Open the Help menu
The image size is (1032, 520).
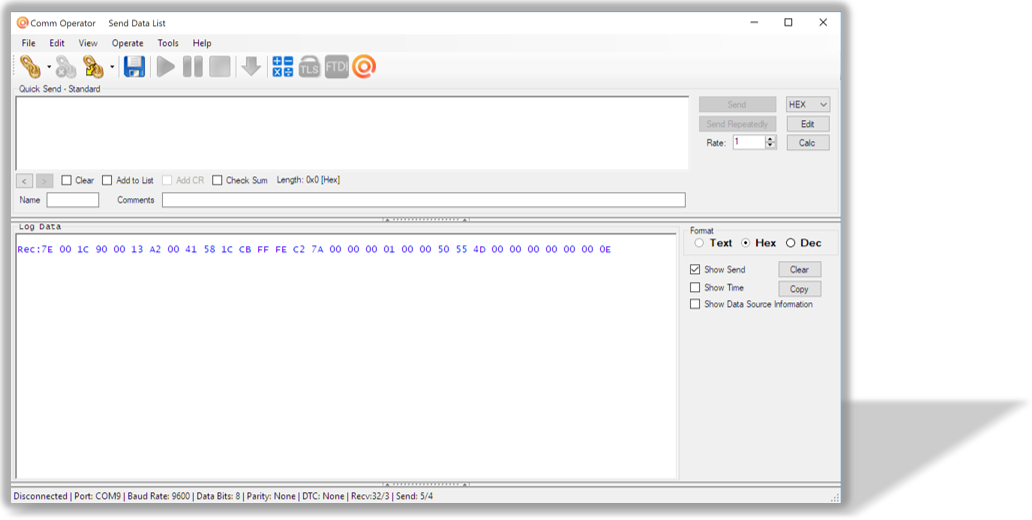click(202, 43)
